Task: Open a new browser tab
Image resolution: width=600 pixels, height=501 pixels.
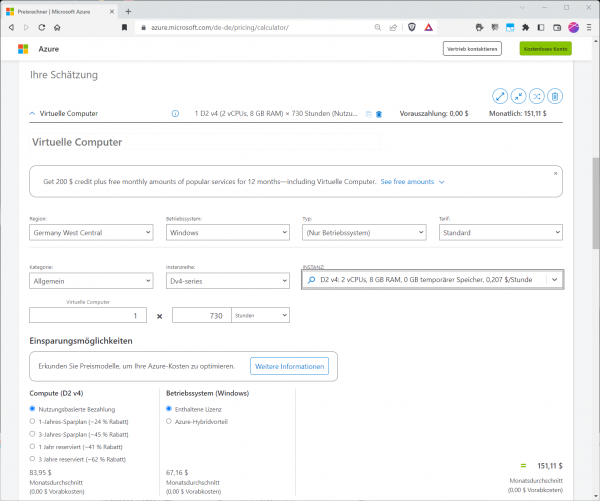Action: tap(128, 11)
